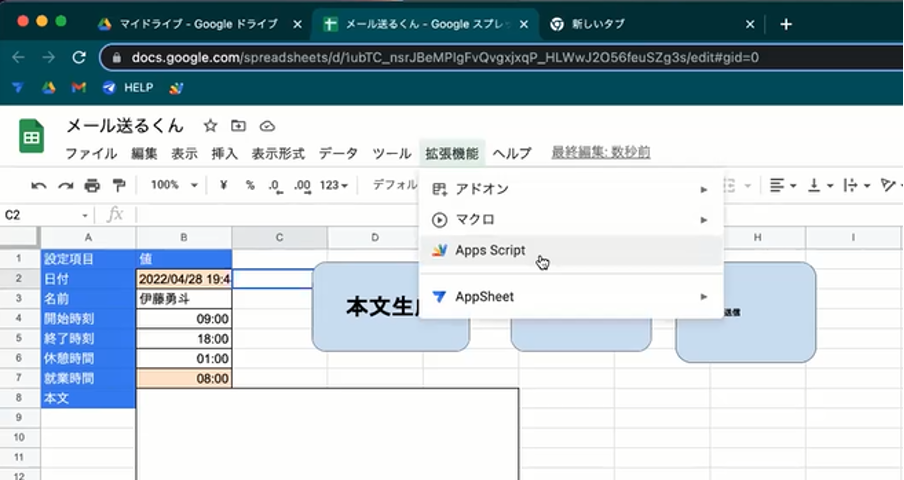This screenshot has height=480, width=904.
Task: Select cell with 08:00
Action: click(184, 379)
